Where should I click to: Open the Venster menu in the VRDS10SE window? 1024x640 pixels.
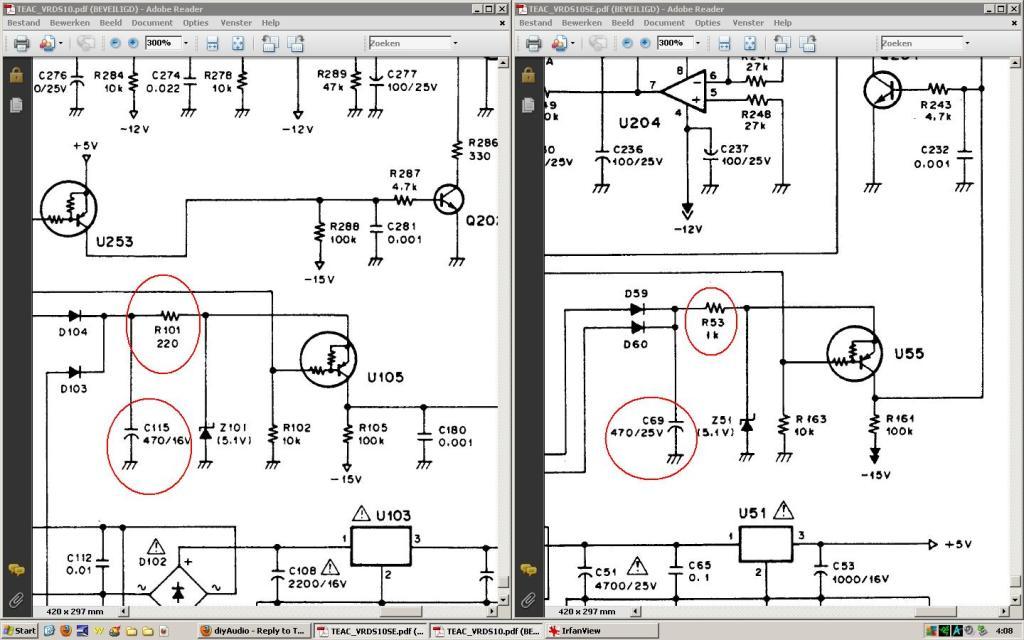(748, 23)
